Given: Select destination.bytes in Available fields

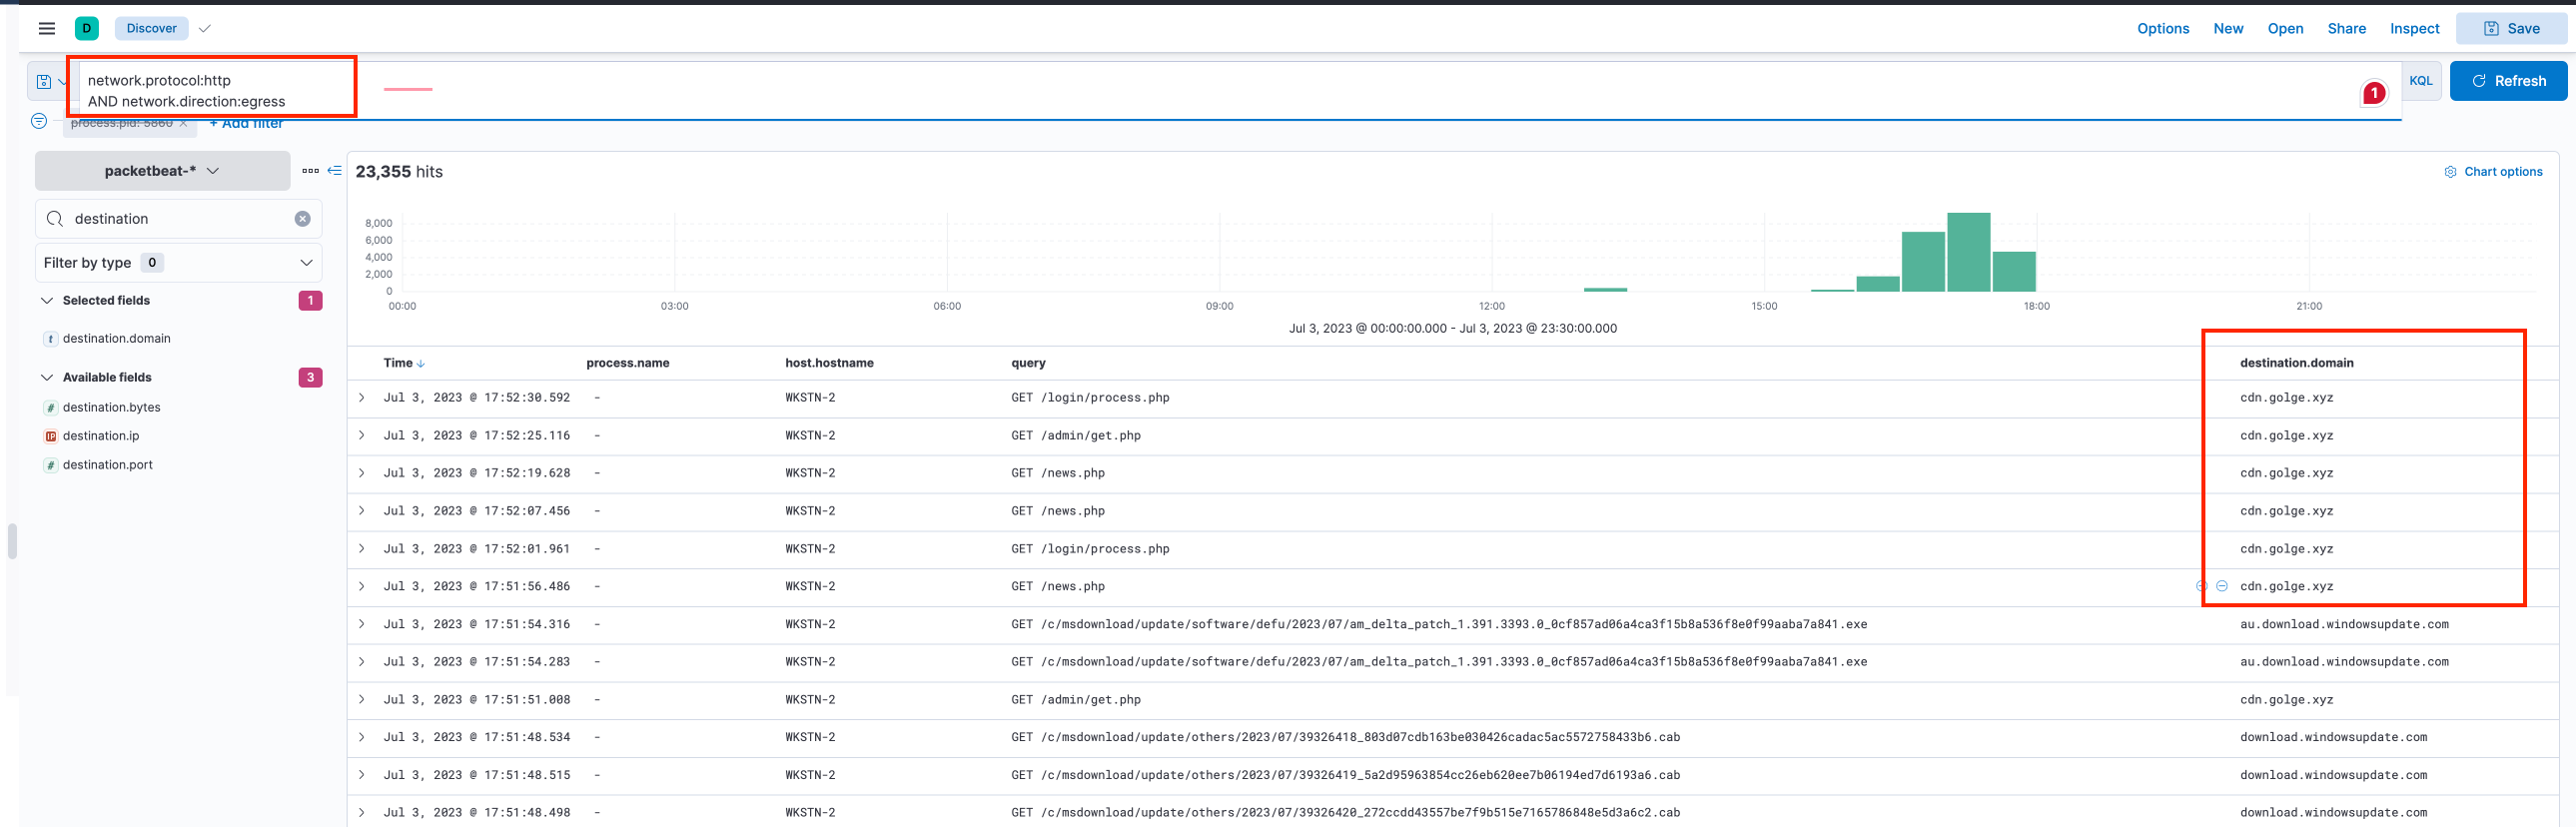Looking at the screenshot, I should coord(111,408).
